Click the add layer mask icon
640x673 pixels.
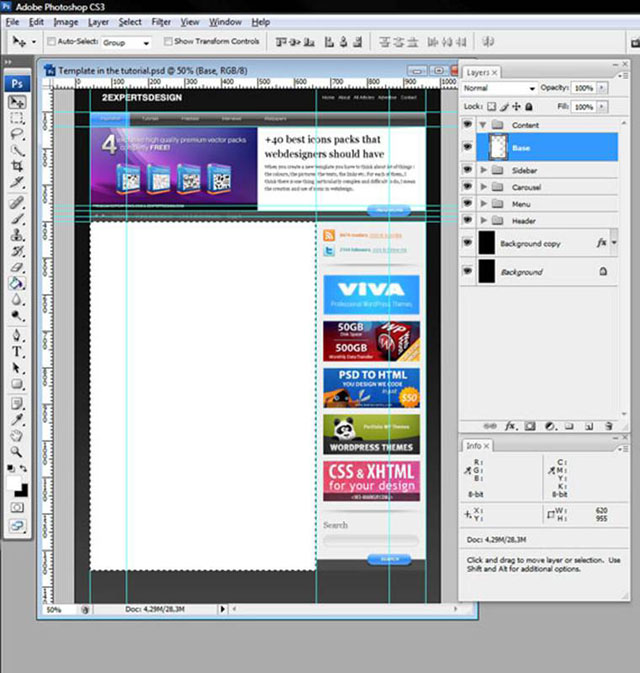pyautogui.click(x=530, y=426)
